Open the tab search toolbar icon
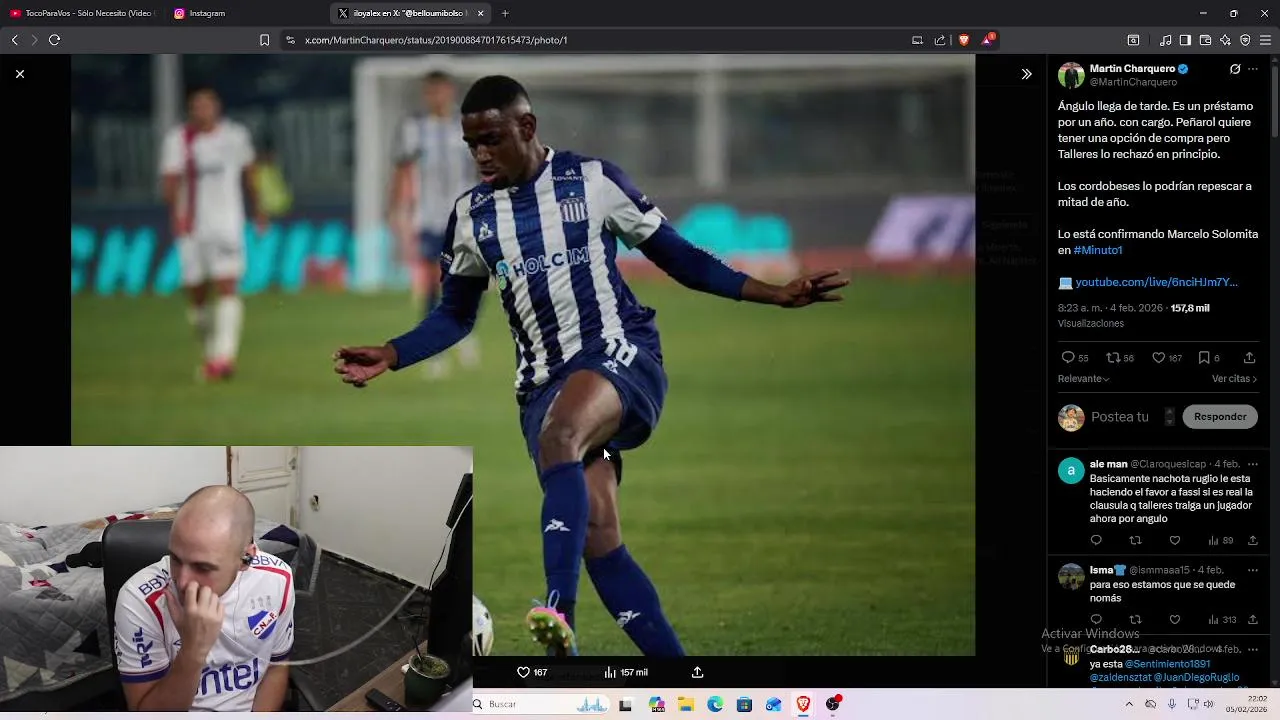 [1133, 40]
